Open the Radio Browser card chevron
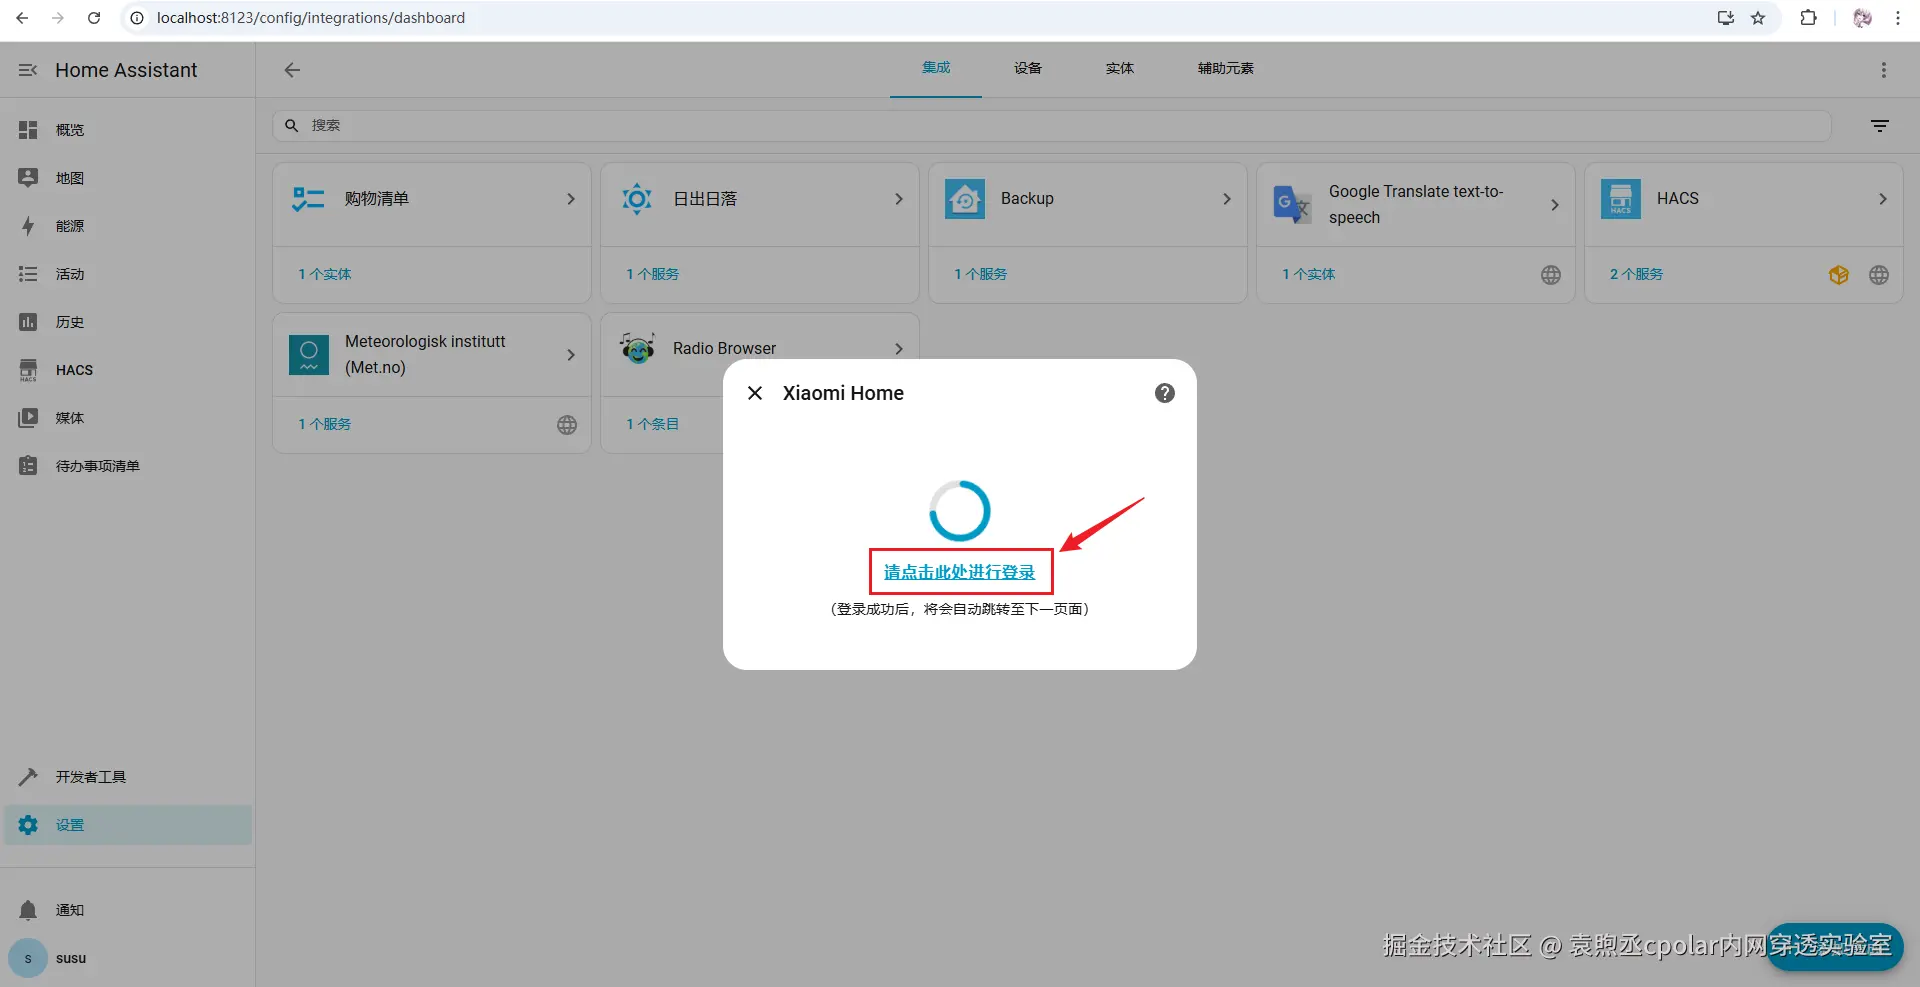This screenshot has height=987, width=1920. click(899, 349)
